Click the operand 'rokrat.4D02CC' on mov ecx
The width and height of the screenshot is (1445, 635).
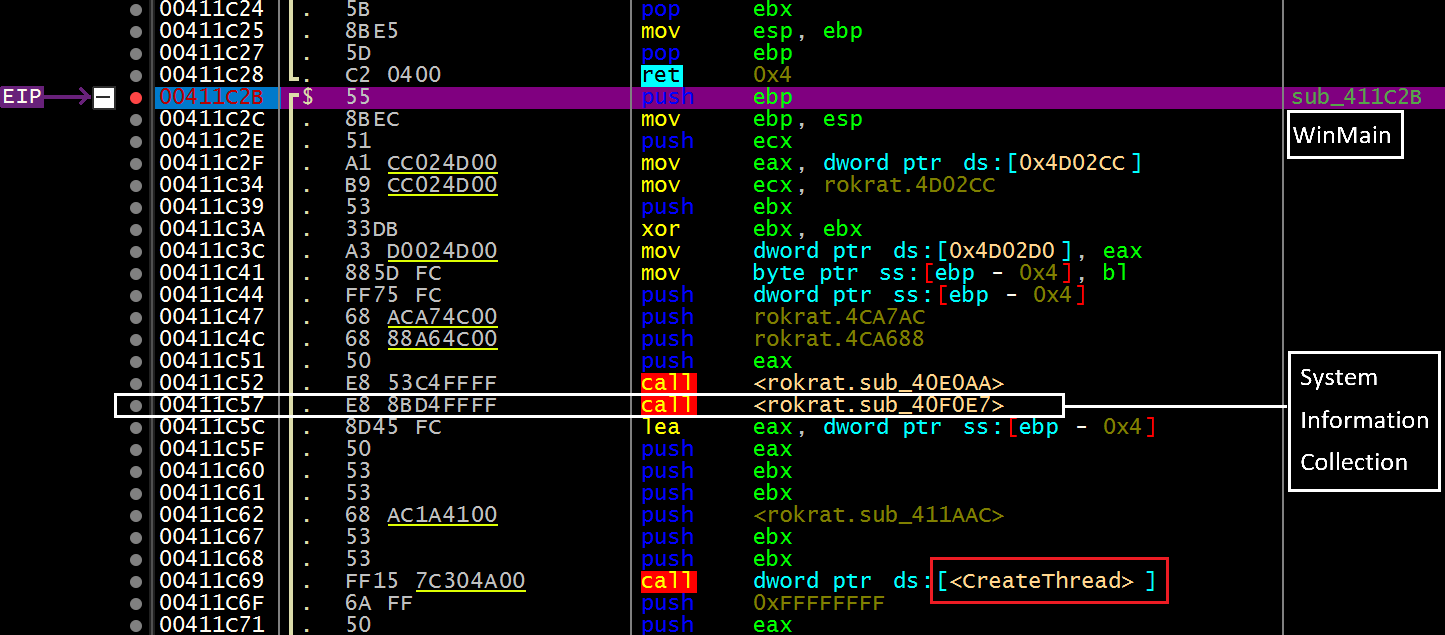coord(909,185)
